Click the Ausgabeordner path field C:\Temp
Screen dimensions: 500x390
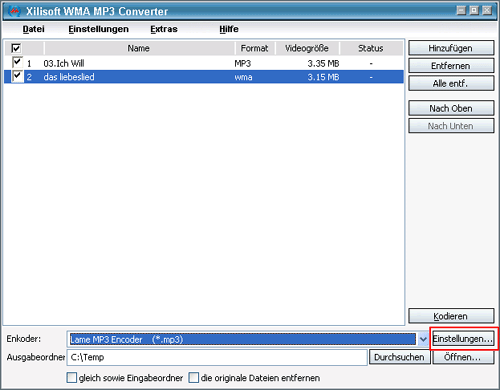[x=217, y=357]
